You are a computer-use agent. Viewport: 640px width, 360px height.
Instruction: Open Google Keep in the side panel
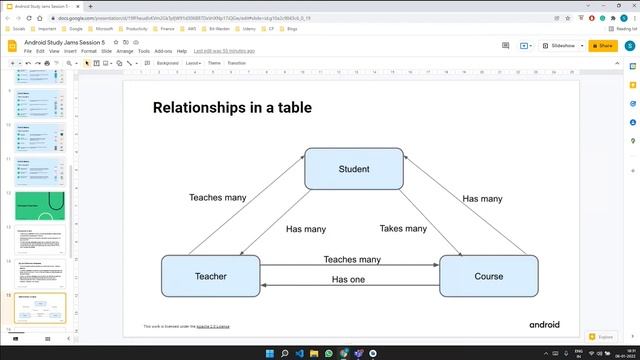(x=633, y=85)
